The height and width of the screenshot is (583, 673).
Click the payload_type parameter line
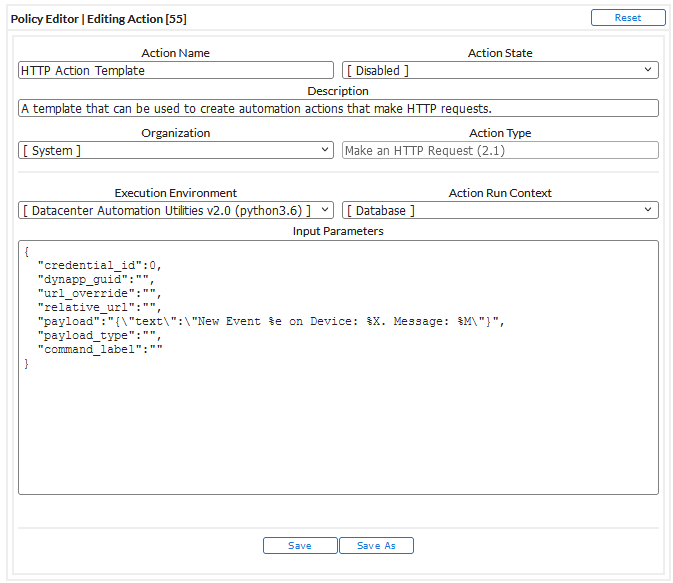[99, 336]
